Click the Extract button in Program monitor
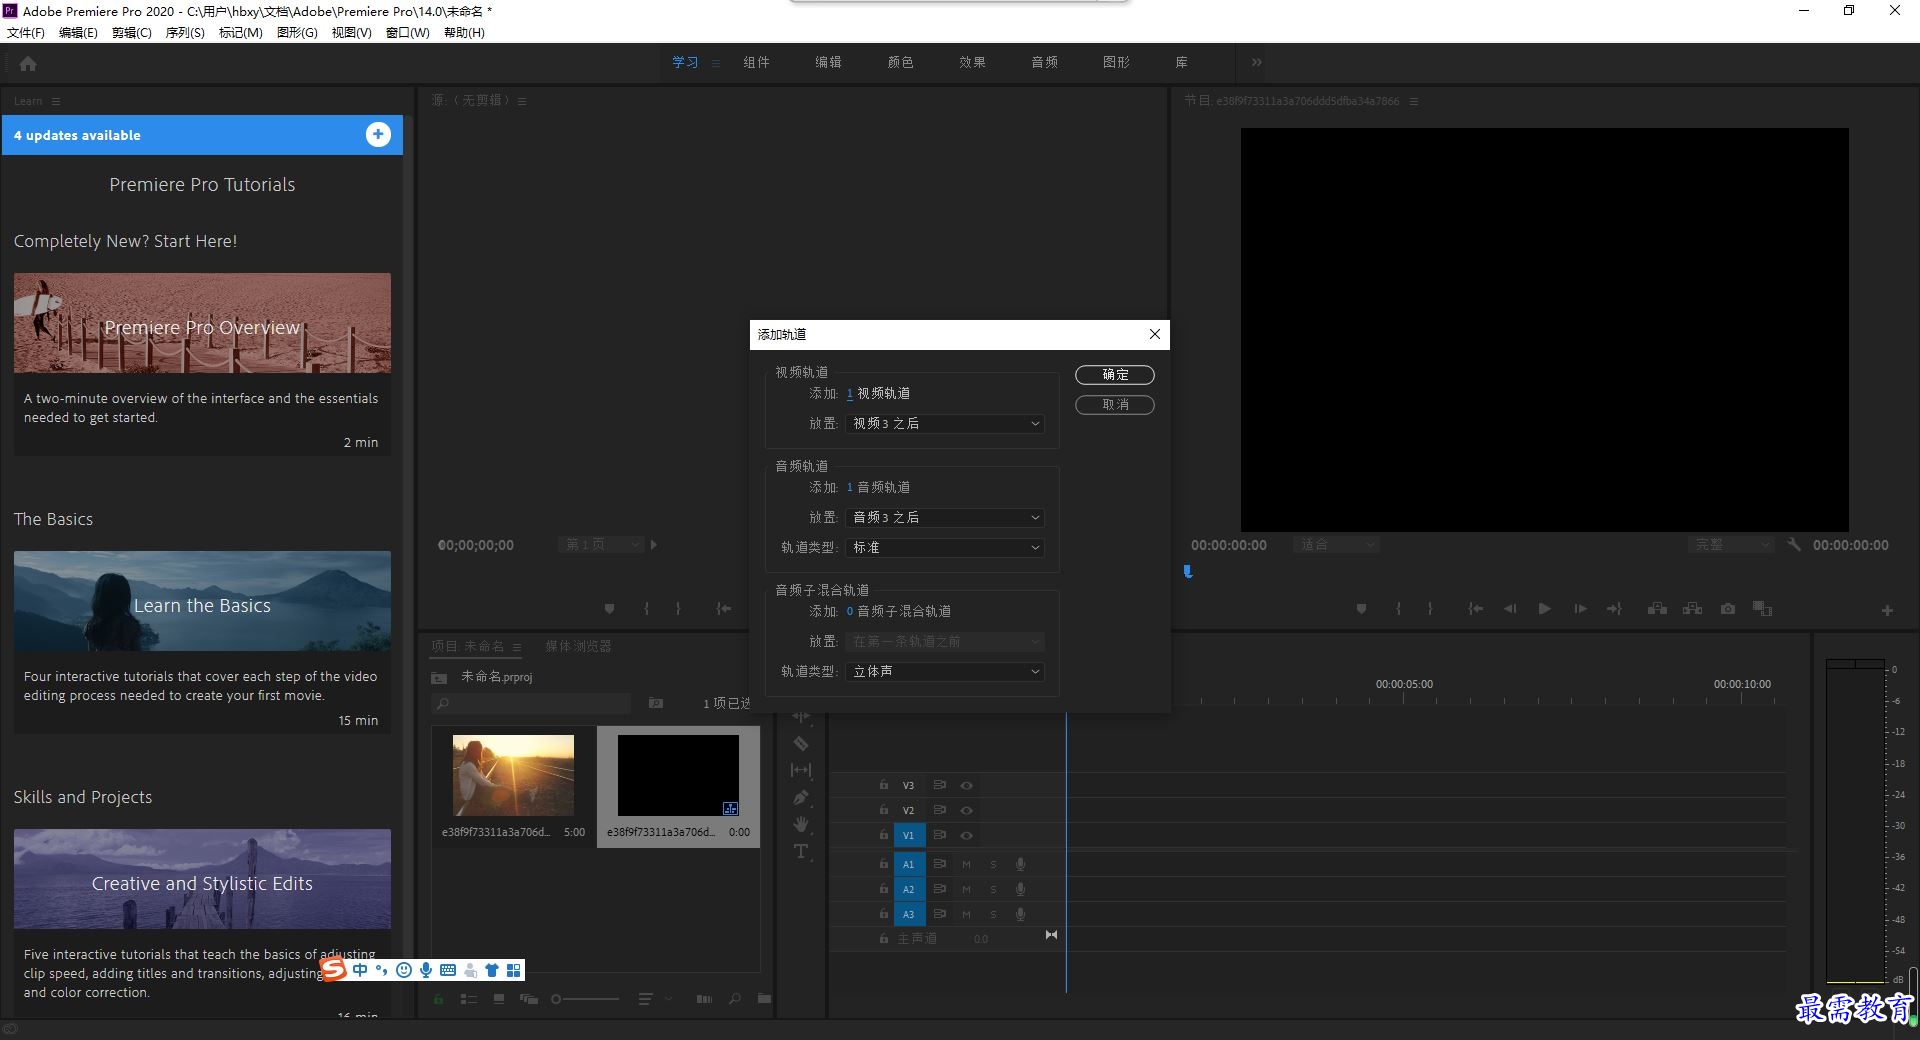The height and width of the screenshot is (1040, 1920). [x=1692, y=608]
